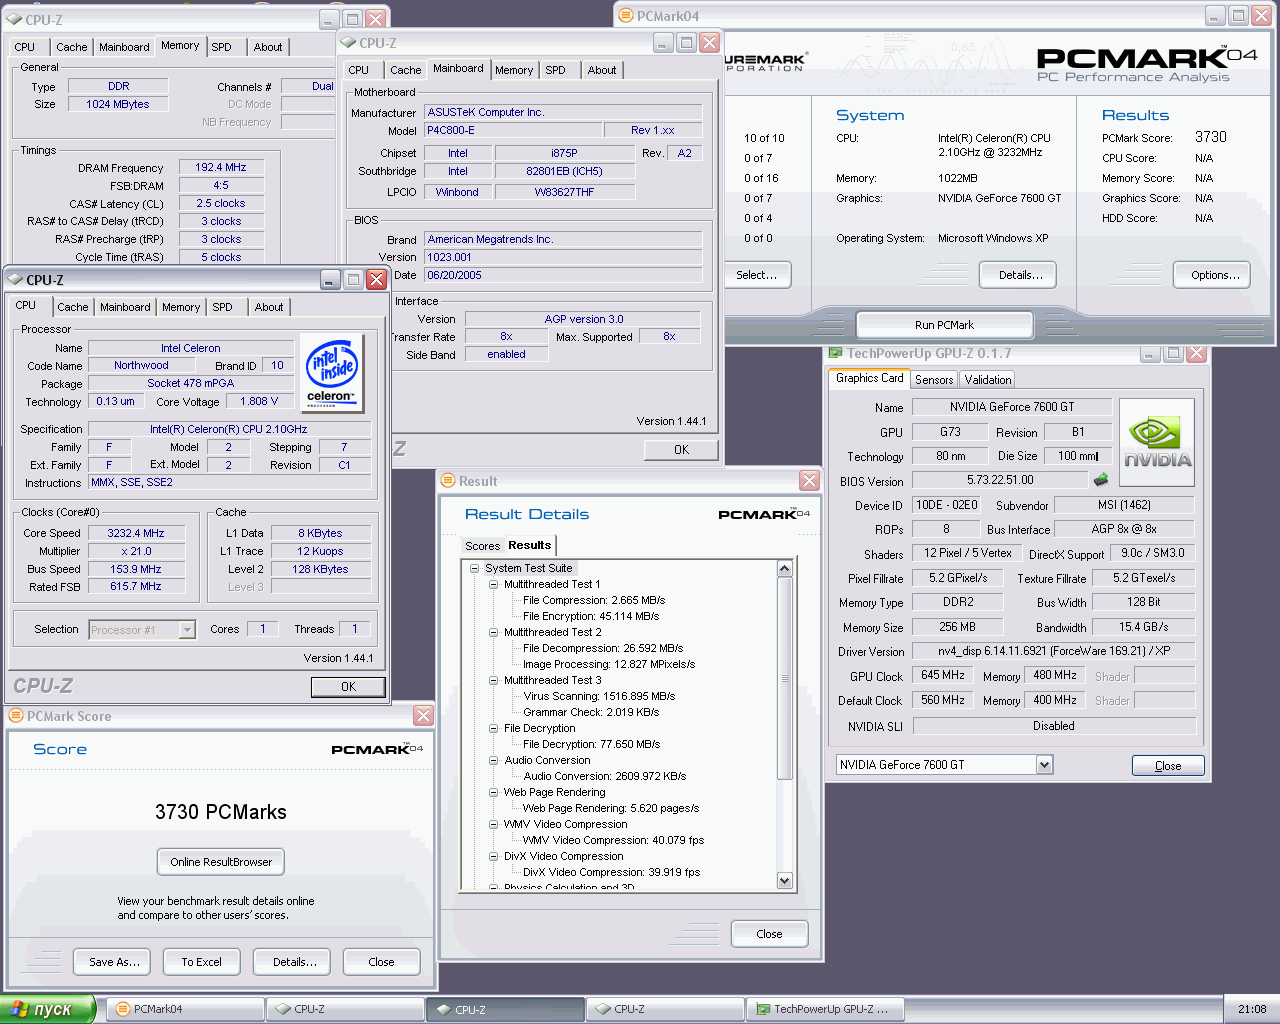Collapse the System Test Suite node
The image size is (1280, 1024).
(475, 568)
